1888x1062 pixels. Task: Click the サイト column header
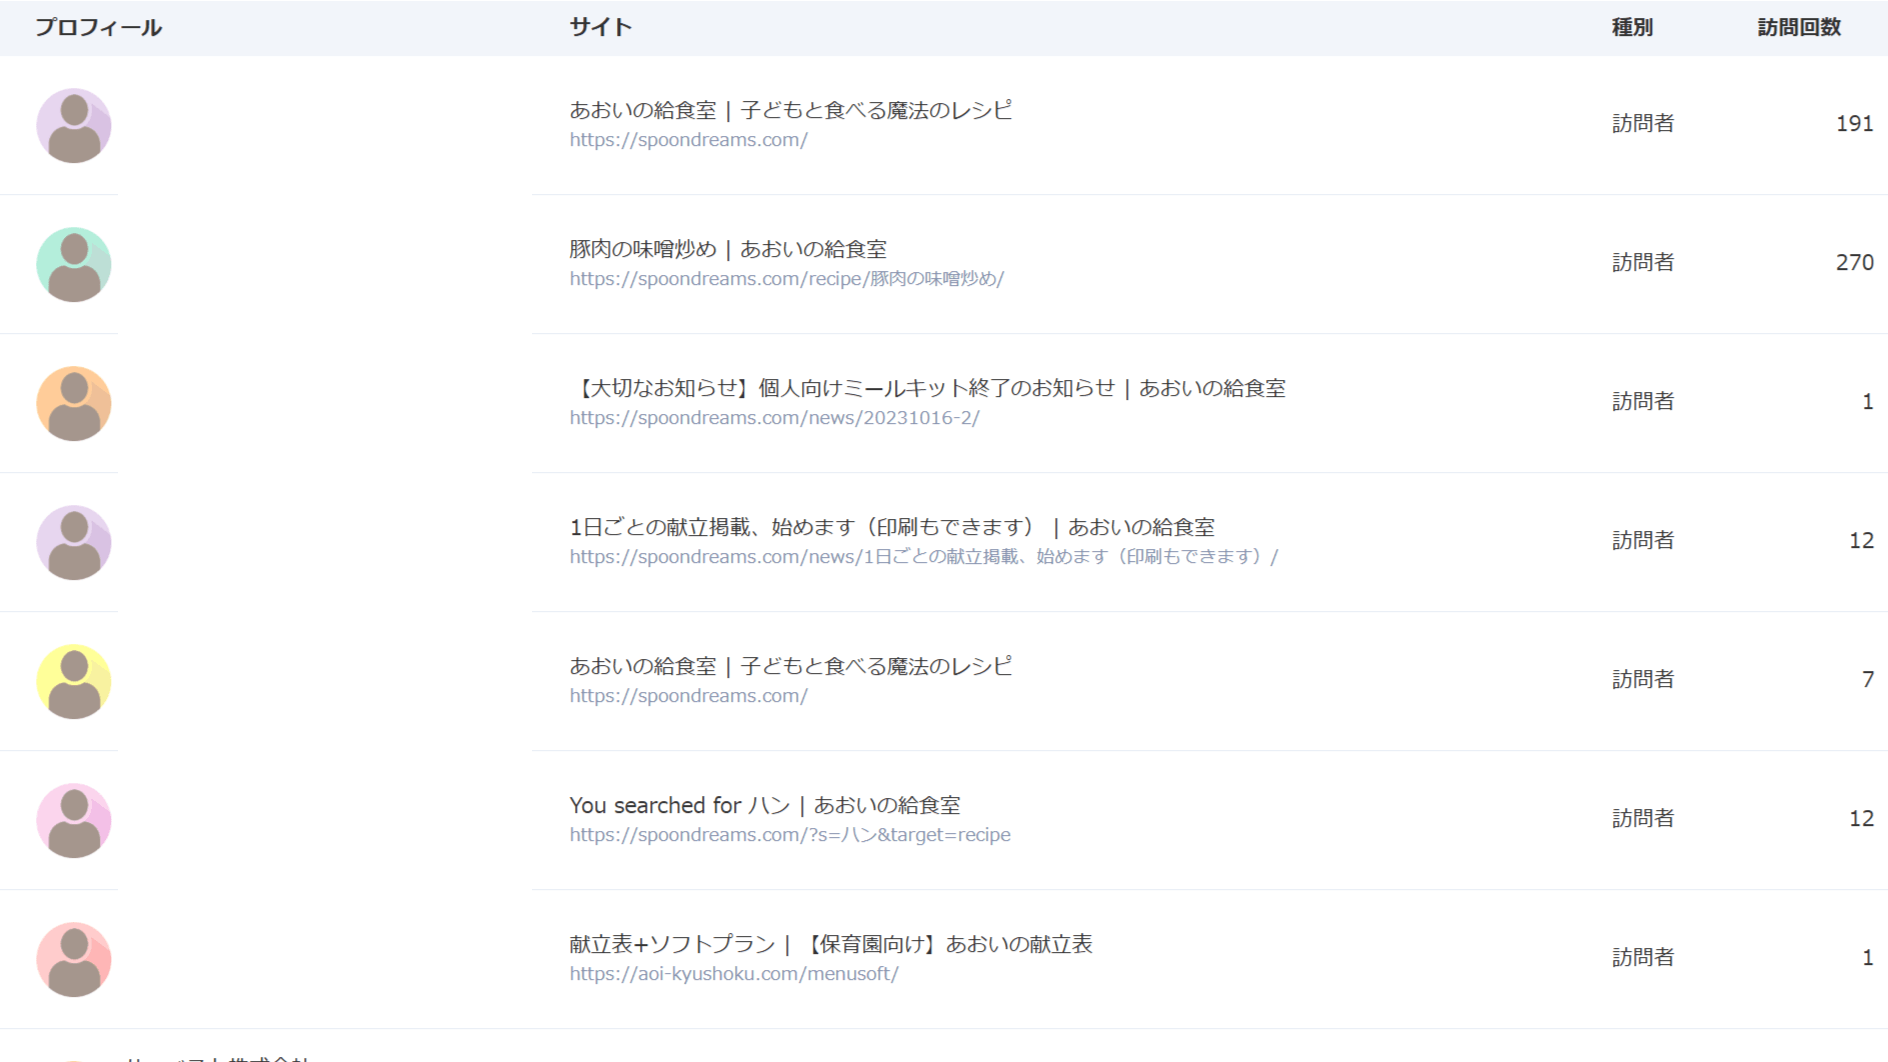pyautogui.click(x=600, y=27)
